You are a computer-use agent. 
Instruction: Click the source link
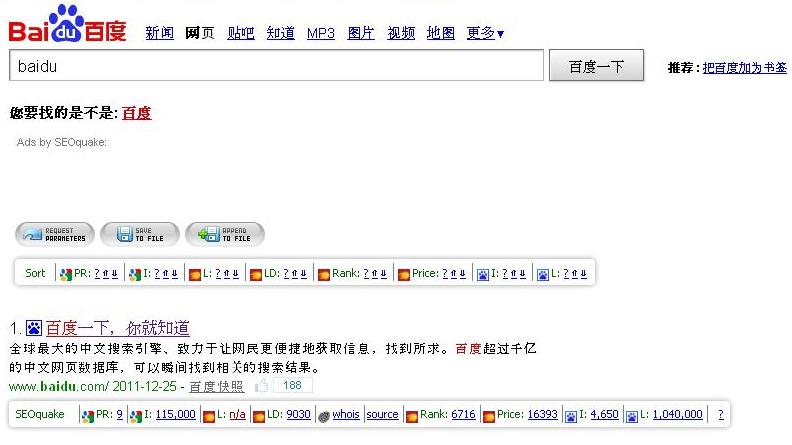[382, 414]
